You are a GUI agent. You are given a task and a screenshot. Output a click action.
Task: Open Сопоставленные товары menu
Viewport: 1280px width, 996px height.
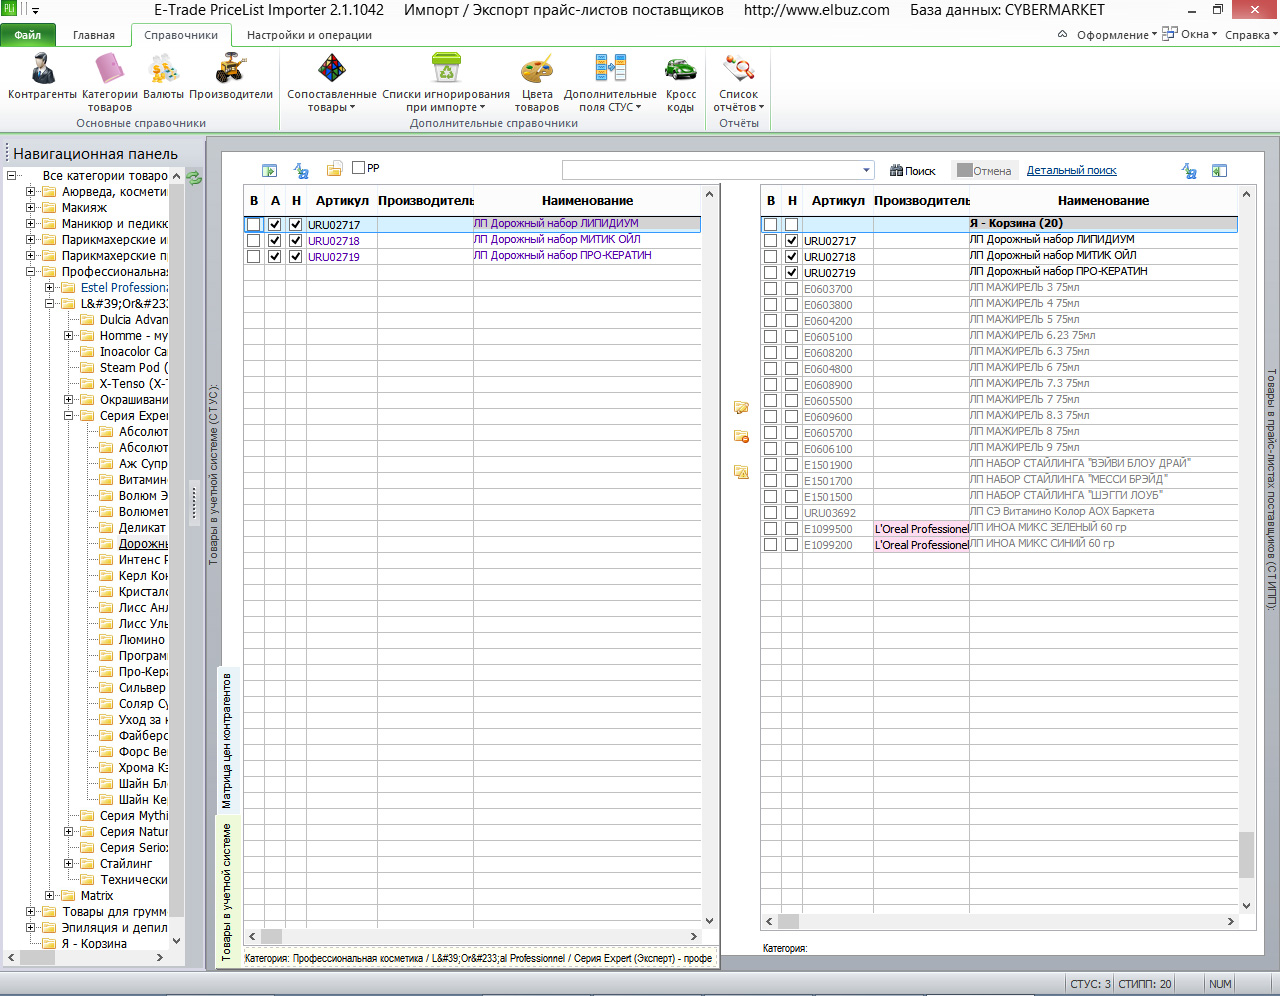tap(332, 82)
